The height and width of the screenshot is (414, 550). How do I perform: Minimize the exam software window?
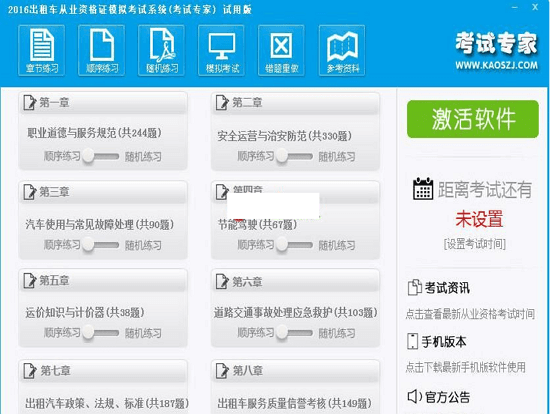point(514,7)
